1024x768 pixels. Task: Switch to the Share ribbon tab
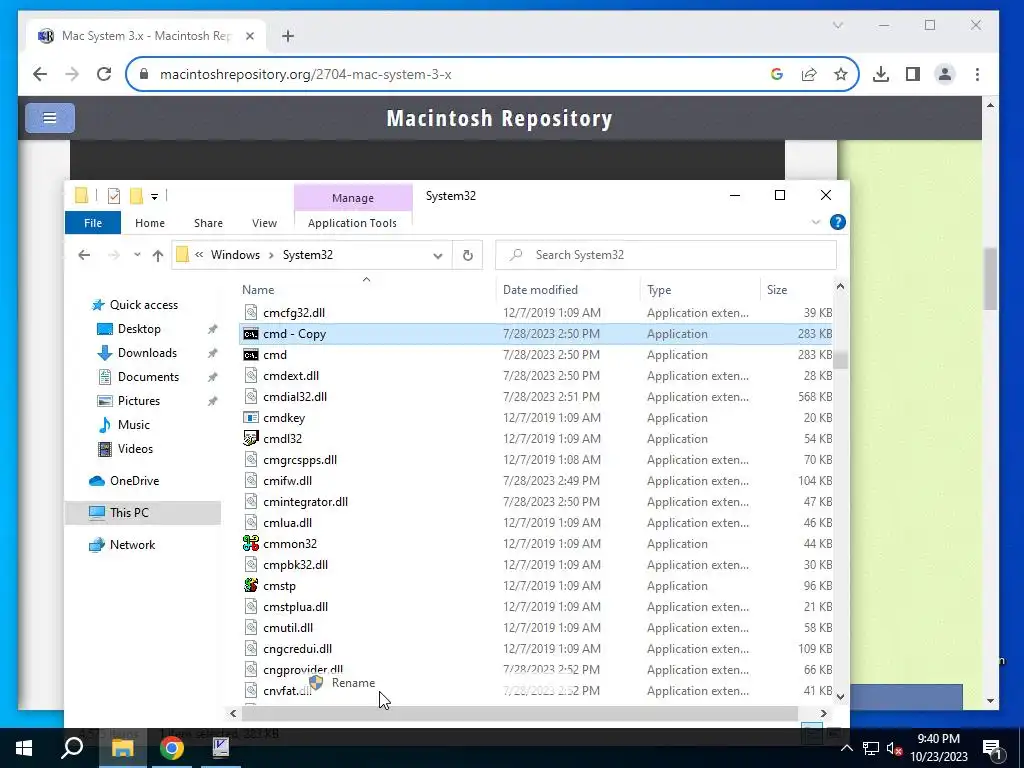click(208, 223)
